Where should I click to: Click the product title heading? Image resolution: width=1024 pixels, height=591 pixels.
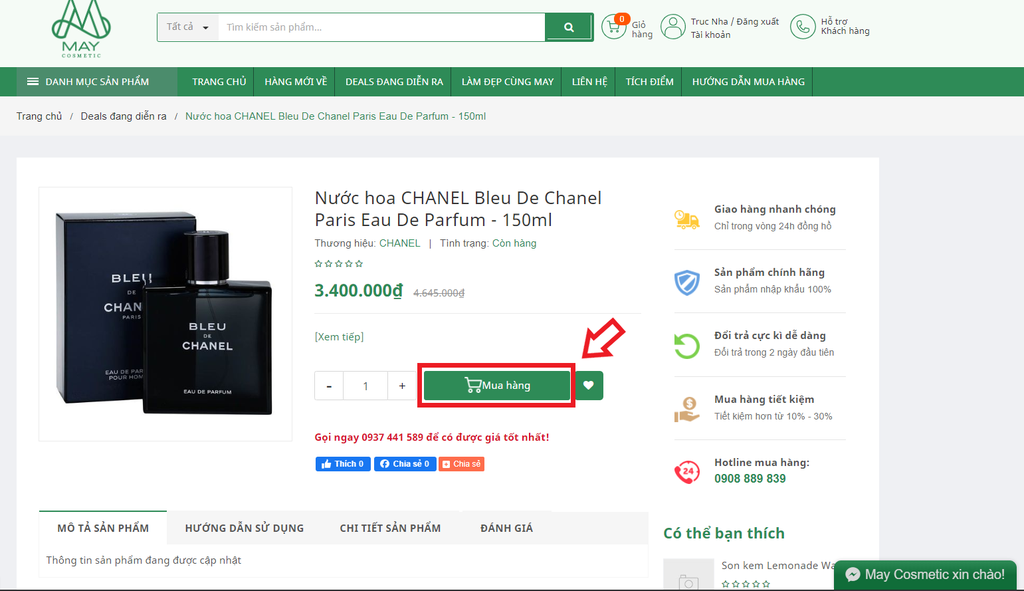458,209
